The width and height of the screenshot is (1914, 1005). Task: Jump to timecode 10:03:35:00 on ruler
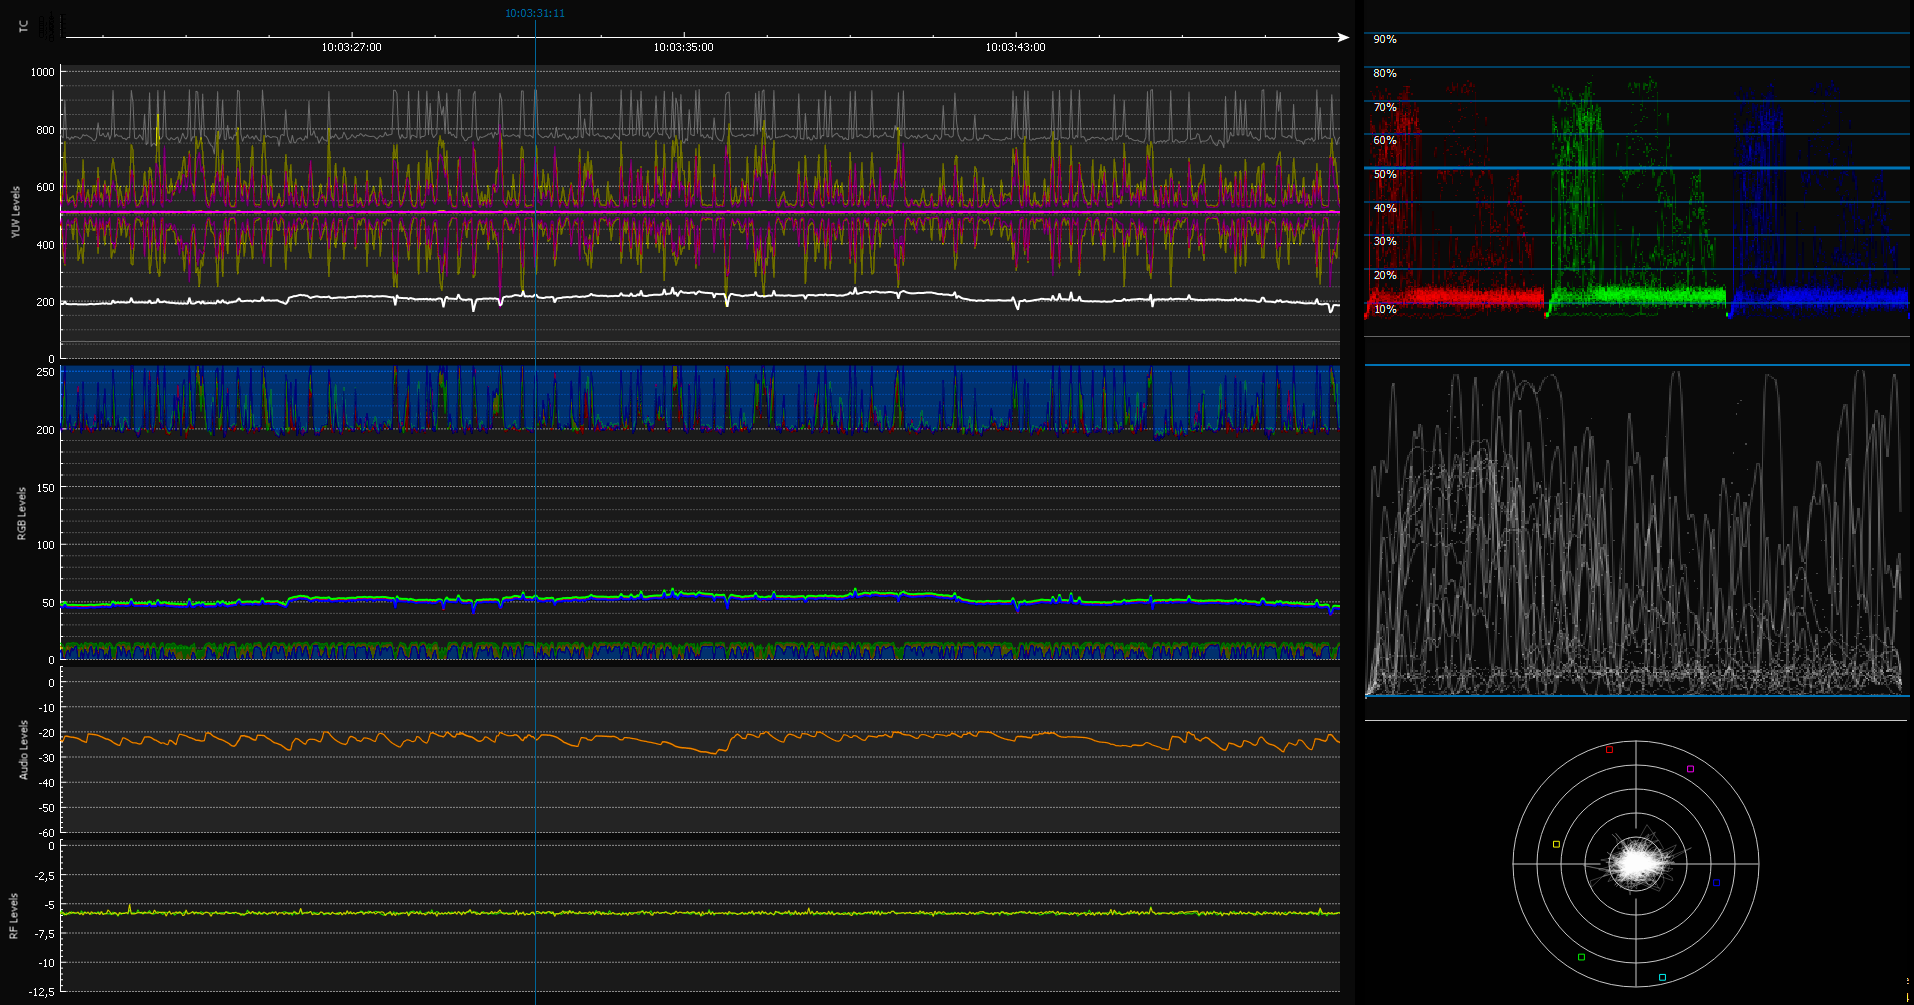[x=683, y=47]
